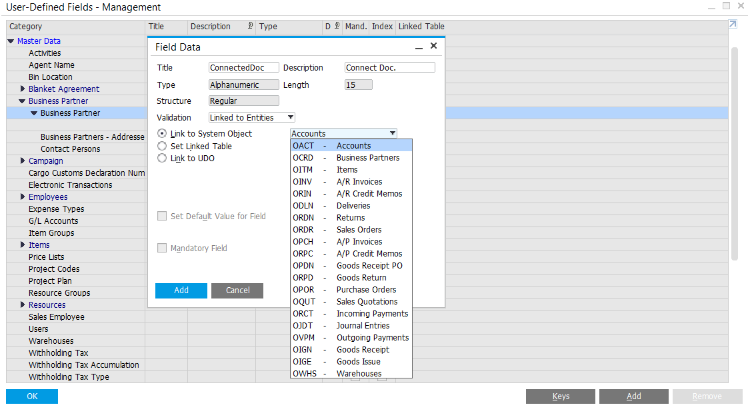Image resolution: width=748 pixels, height=410 pixels.
Task: Click the OK button at bottom
Action: coord(32,396)
